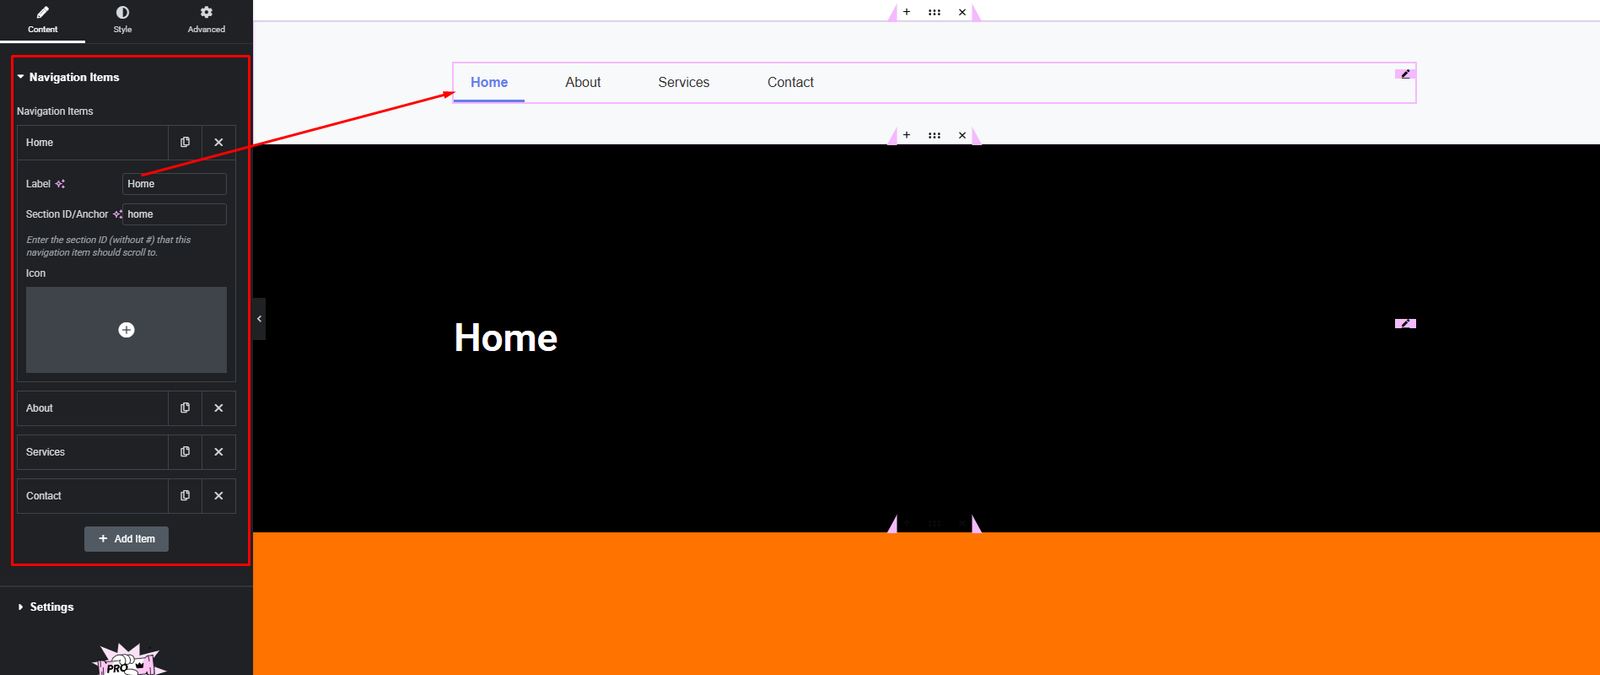Click the plus icon to add an icon
Image resolution: width=1600 pixels, height=675 pixels.
coord(126,330)
